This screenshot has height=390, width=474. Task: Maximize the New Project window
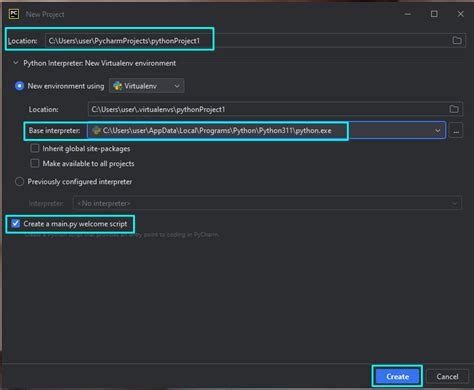pos(434,14)
